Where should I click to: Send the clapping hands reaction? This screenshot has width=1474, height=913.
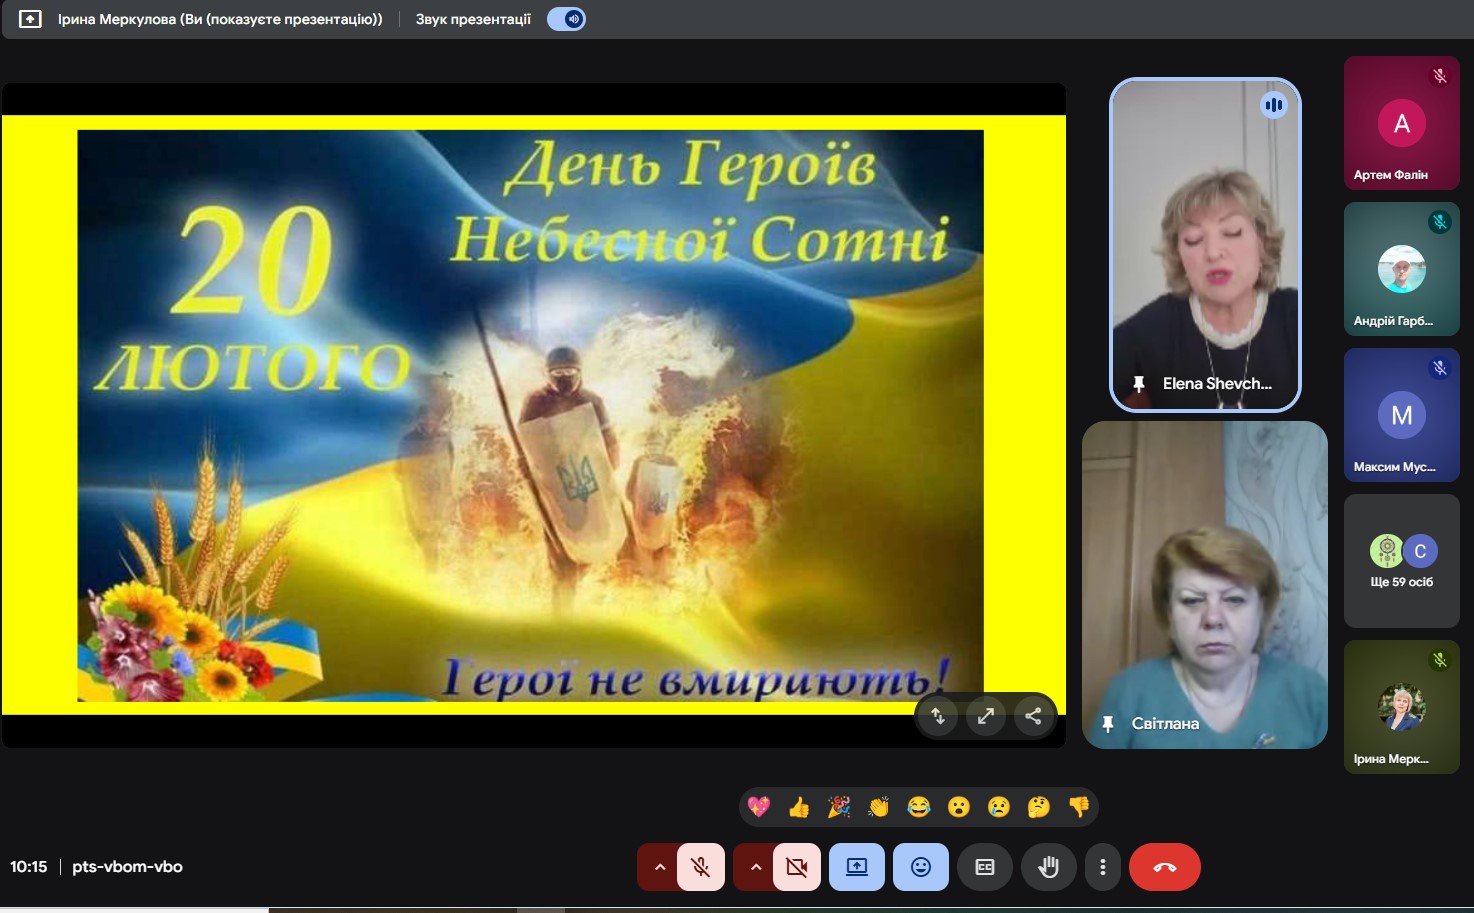coord(879,807)
